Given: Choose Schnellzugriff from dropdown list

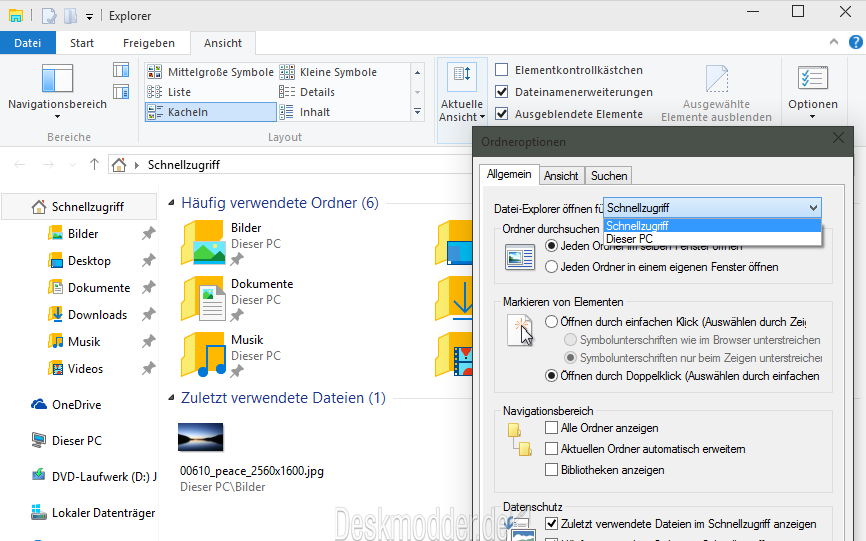Looking at the screenshot, I should point(712,226).
